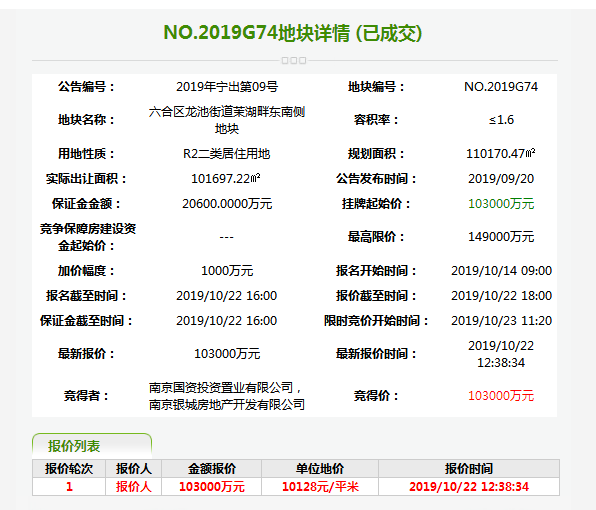Screen dimensions: 596x510
Task: Click the 保证金截至时间 value 2019/10/22 16:00
Action: [x=227, y=321]
